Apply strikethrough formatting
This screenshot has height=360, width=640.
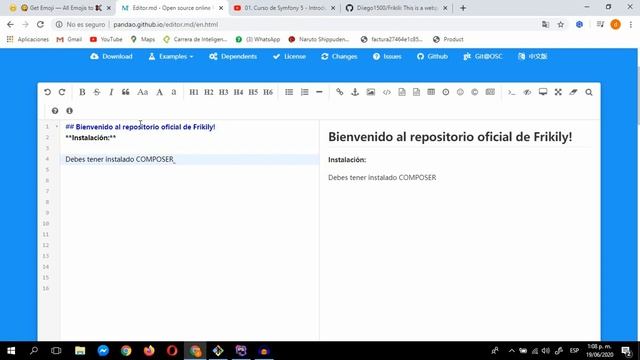[x=97, y=92]
